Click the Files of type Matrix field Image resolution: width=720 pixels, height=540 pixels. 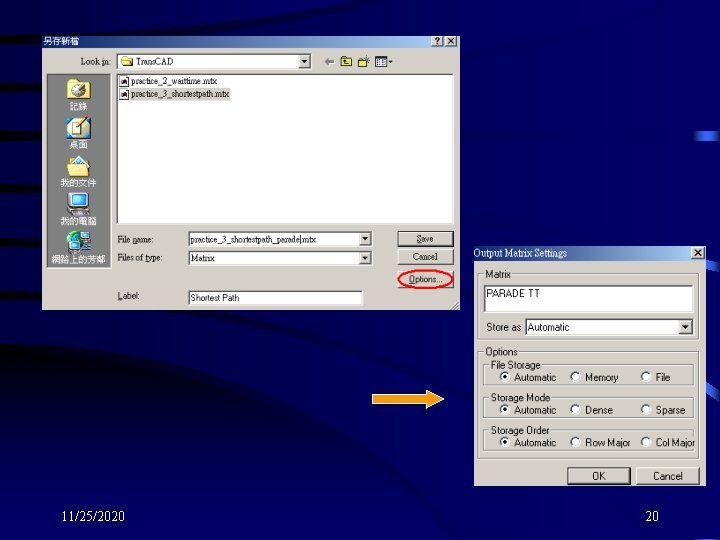pyautogui.click(x=274, y=258)
